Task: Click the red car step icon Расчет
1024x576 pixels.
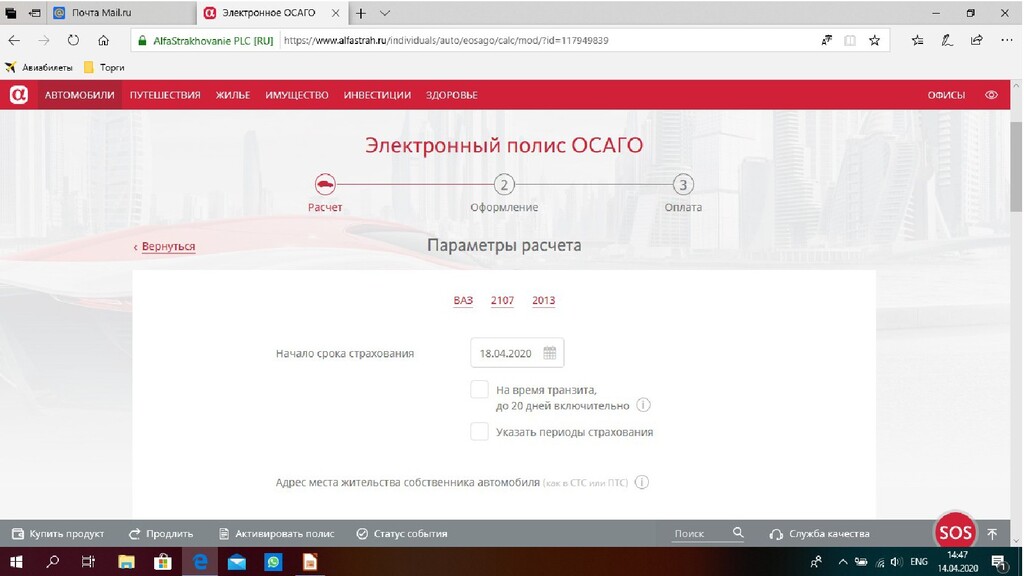Action: coord(325,185)
